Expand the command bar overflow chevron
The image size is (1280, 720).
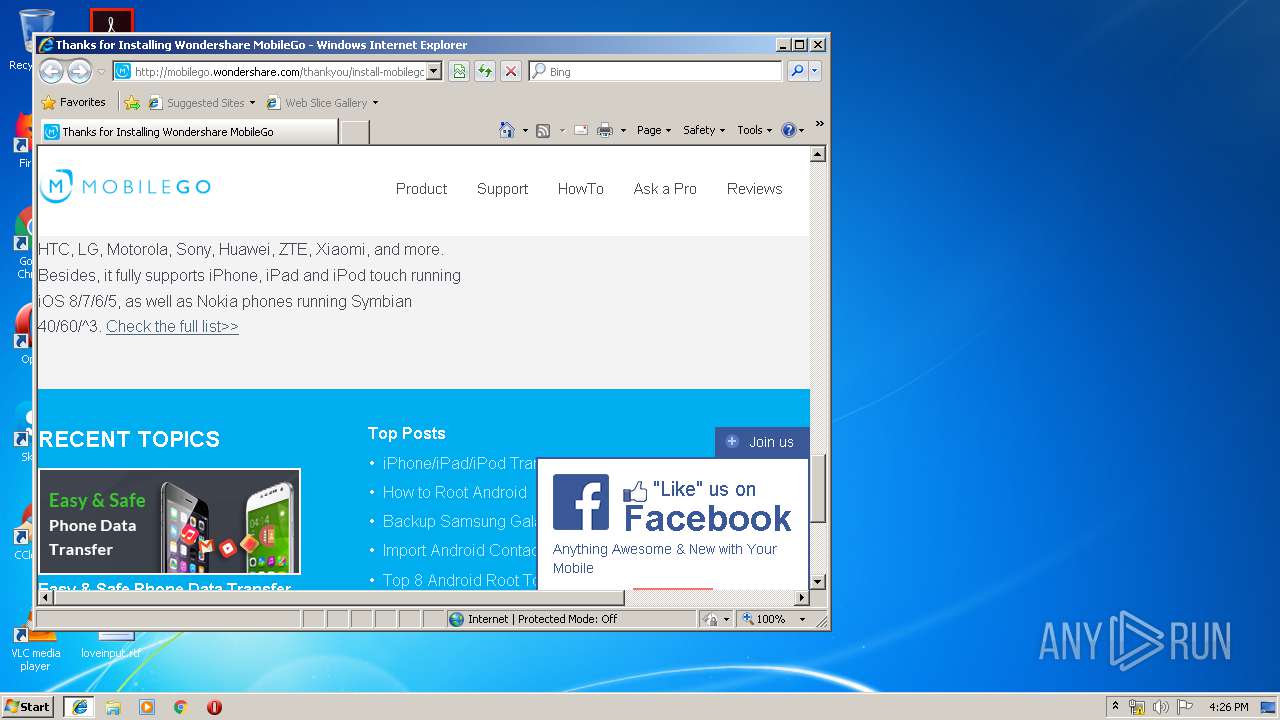pos(819,124)
